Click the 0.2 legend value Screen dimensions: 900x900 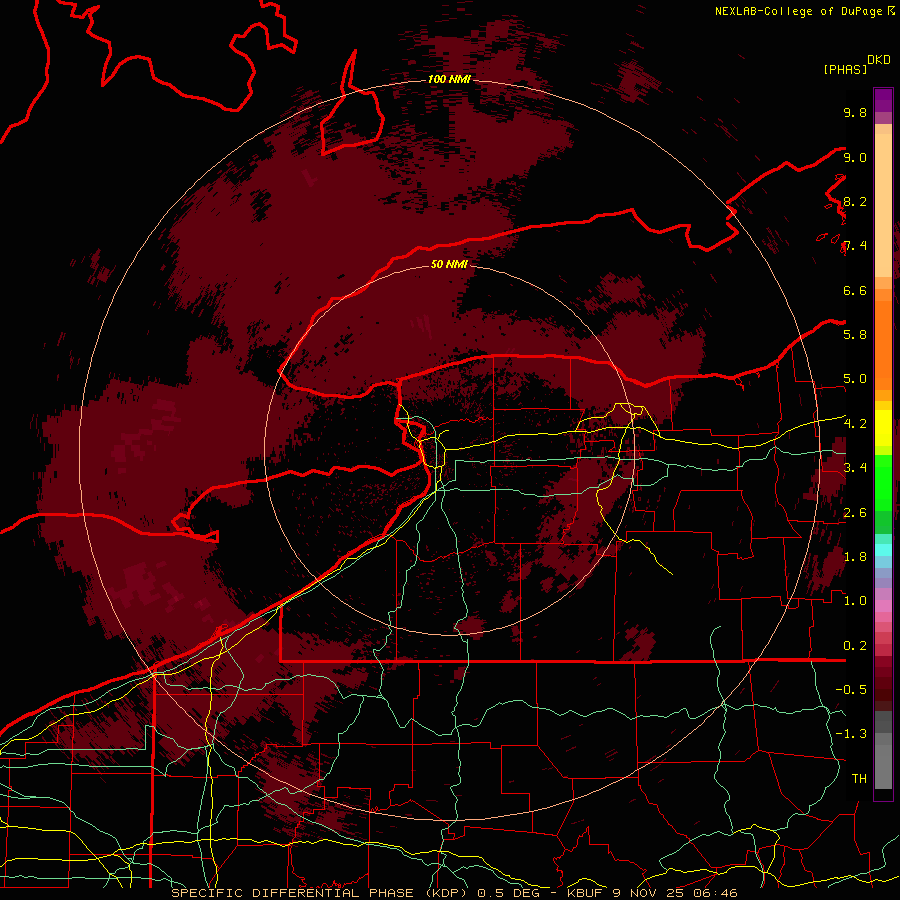click(855, 646)
